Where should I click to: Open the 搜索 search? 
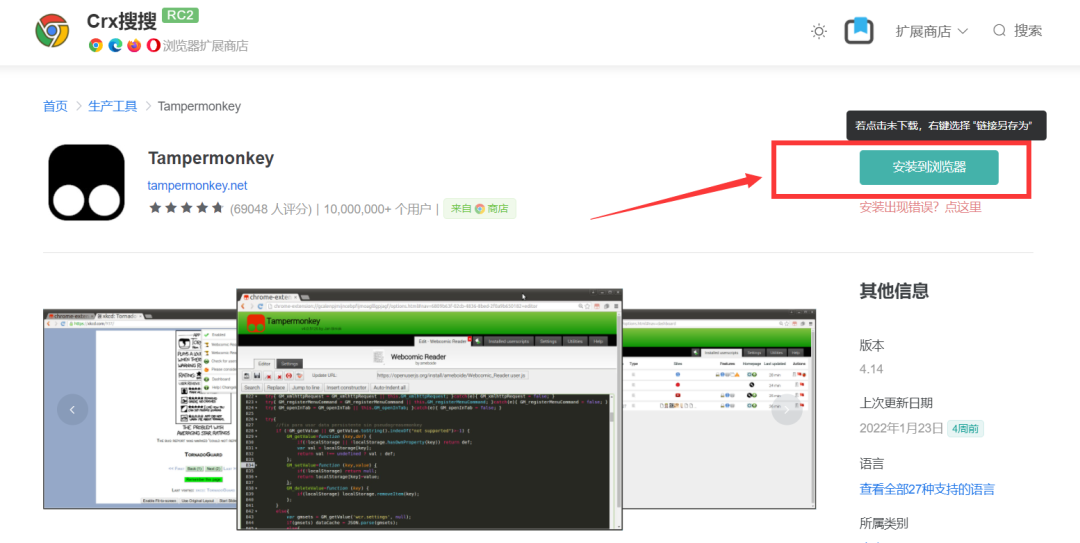tap(1017, 31)
